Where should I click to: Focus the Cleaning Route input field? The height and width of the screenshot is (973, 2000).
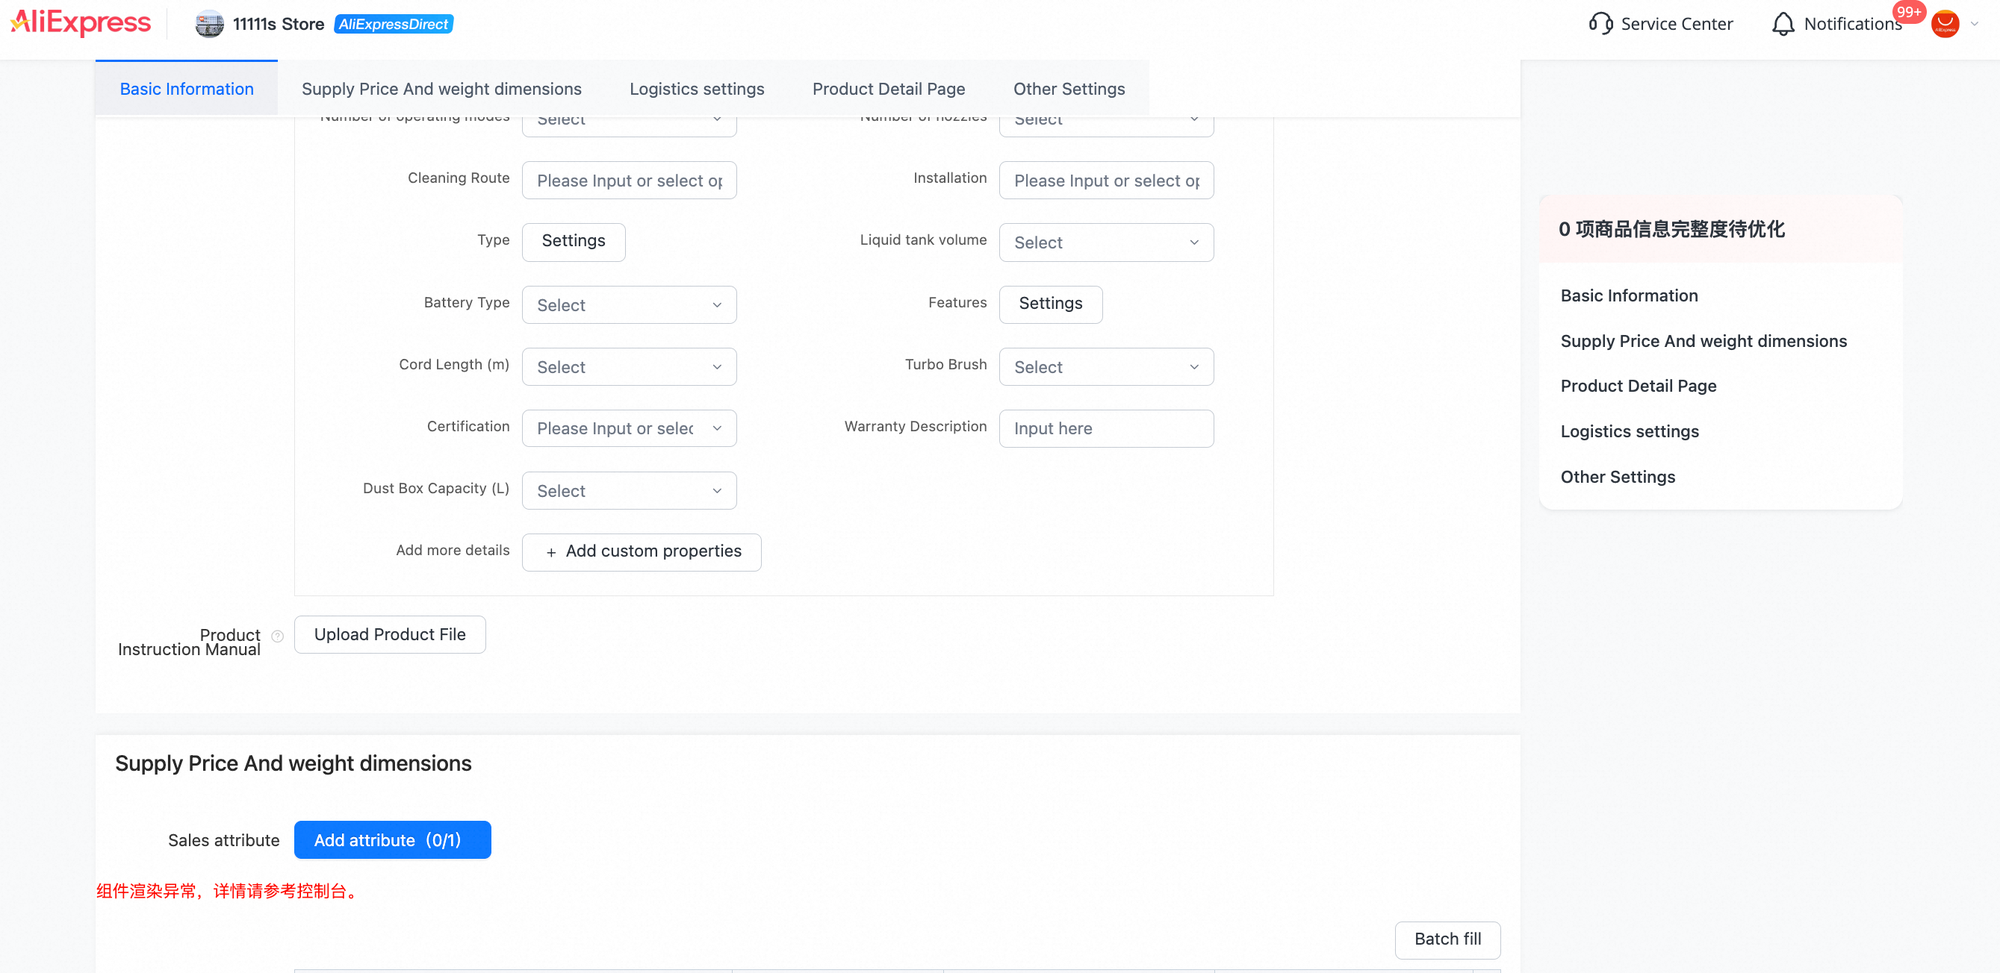(629, 180)
